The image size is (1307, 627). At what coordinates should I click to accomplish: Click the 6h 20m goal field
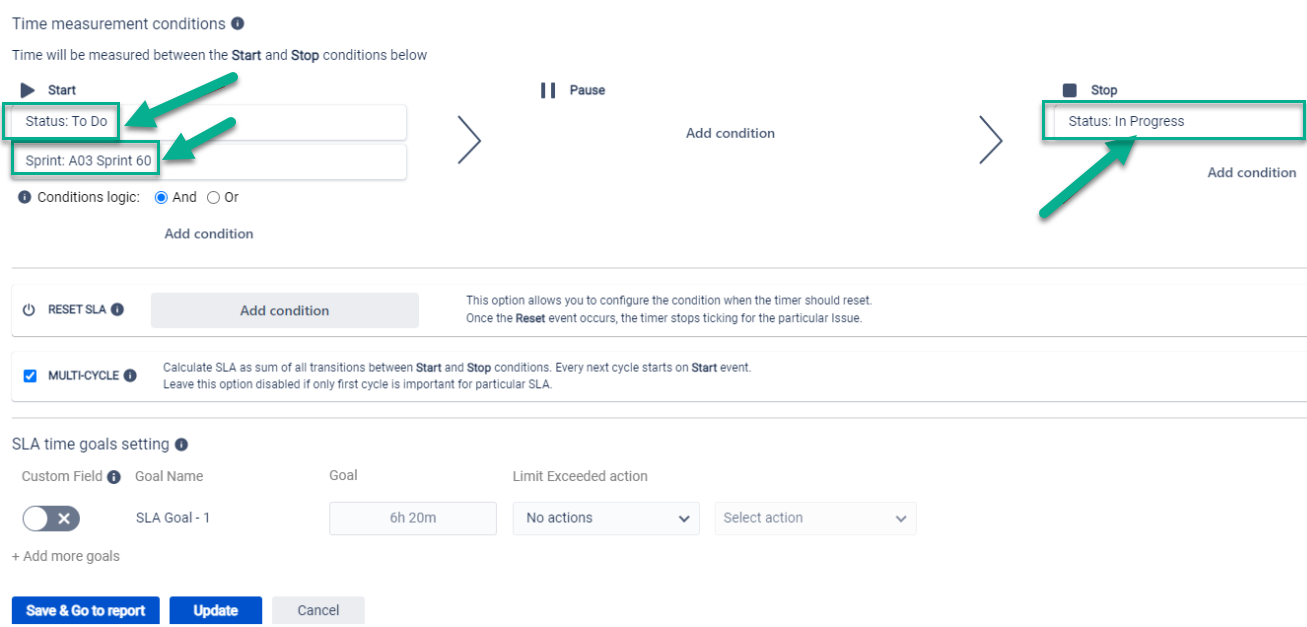point(412,518)
